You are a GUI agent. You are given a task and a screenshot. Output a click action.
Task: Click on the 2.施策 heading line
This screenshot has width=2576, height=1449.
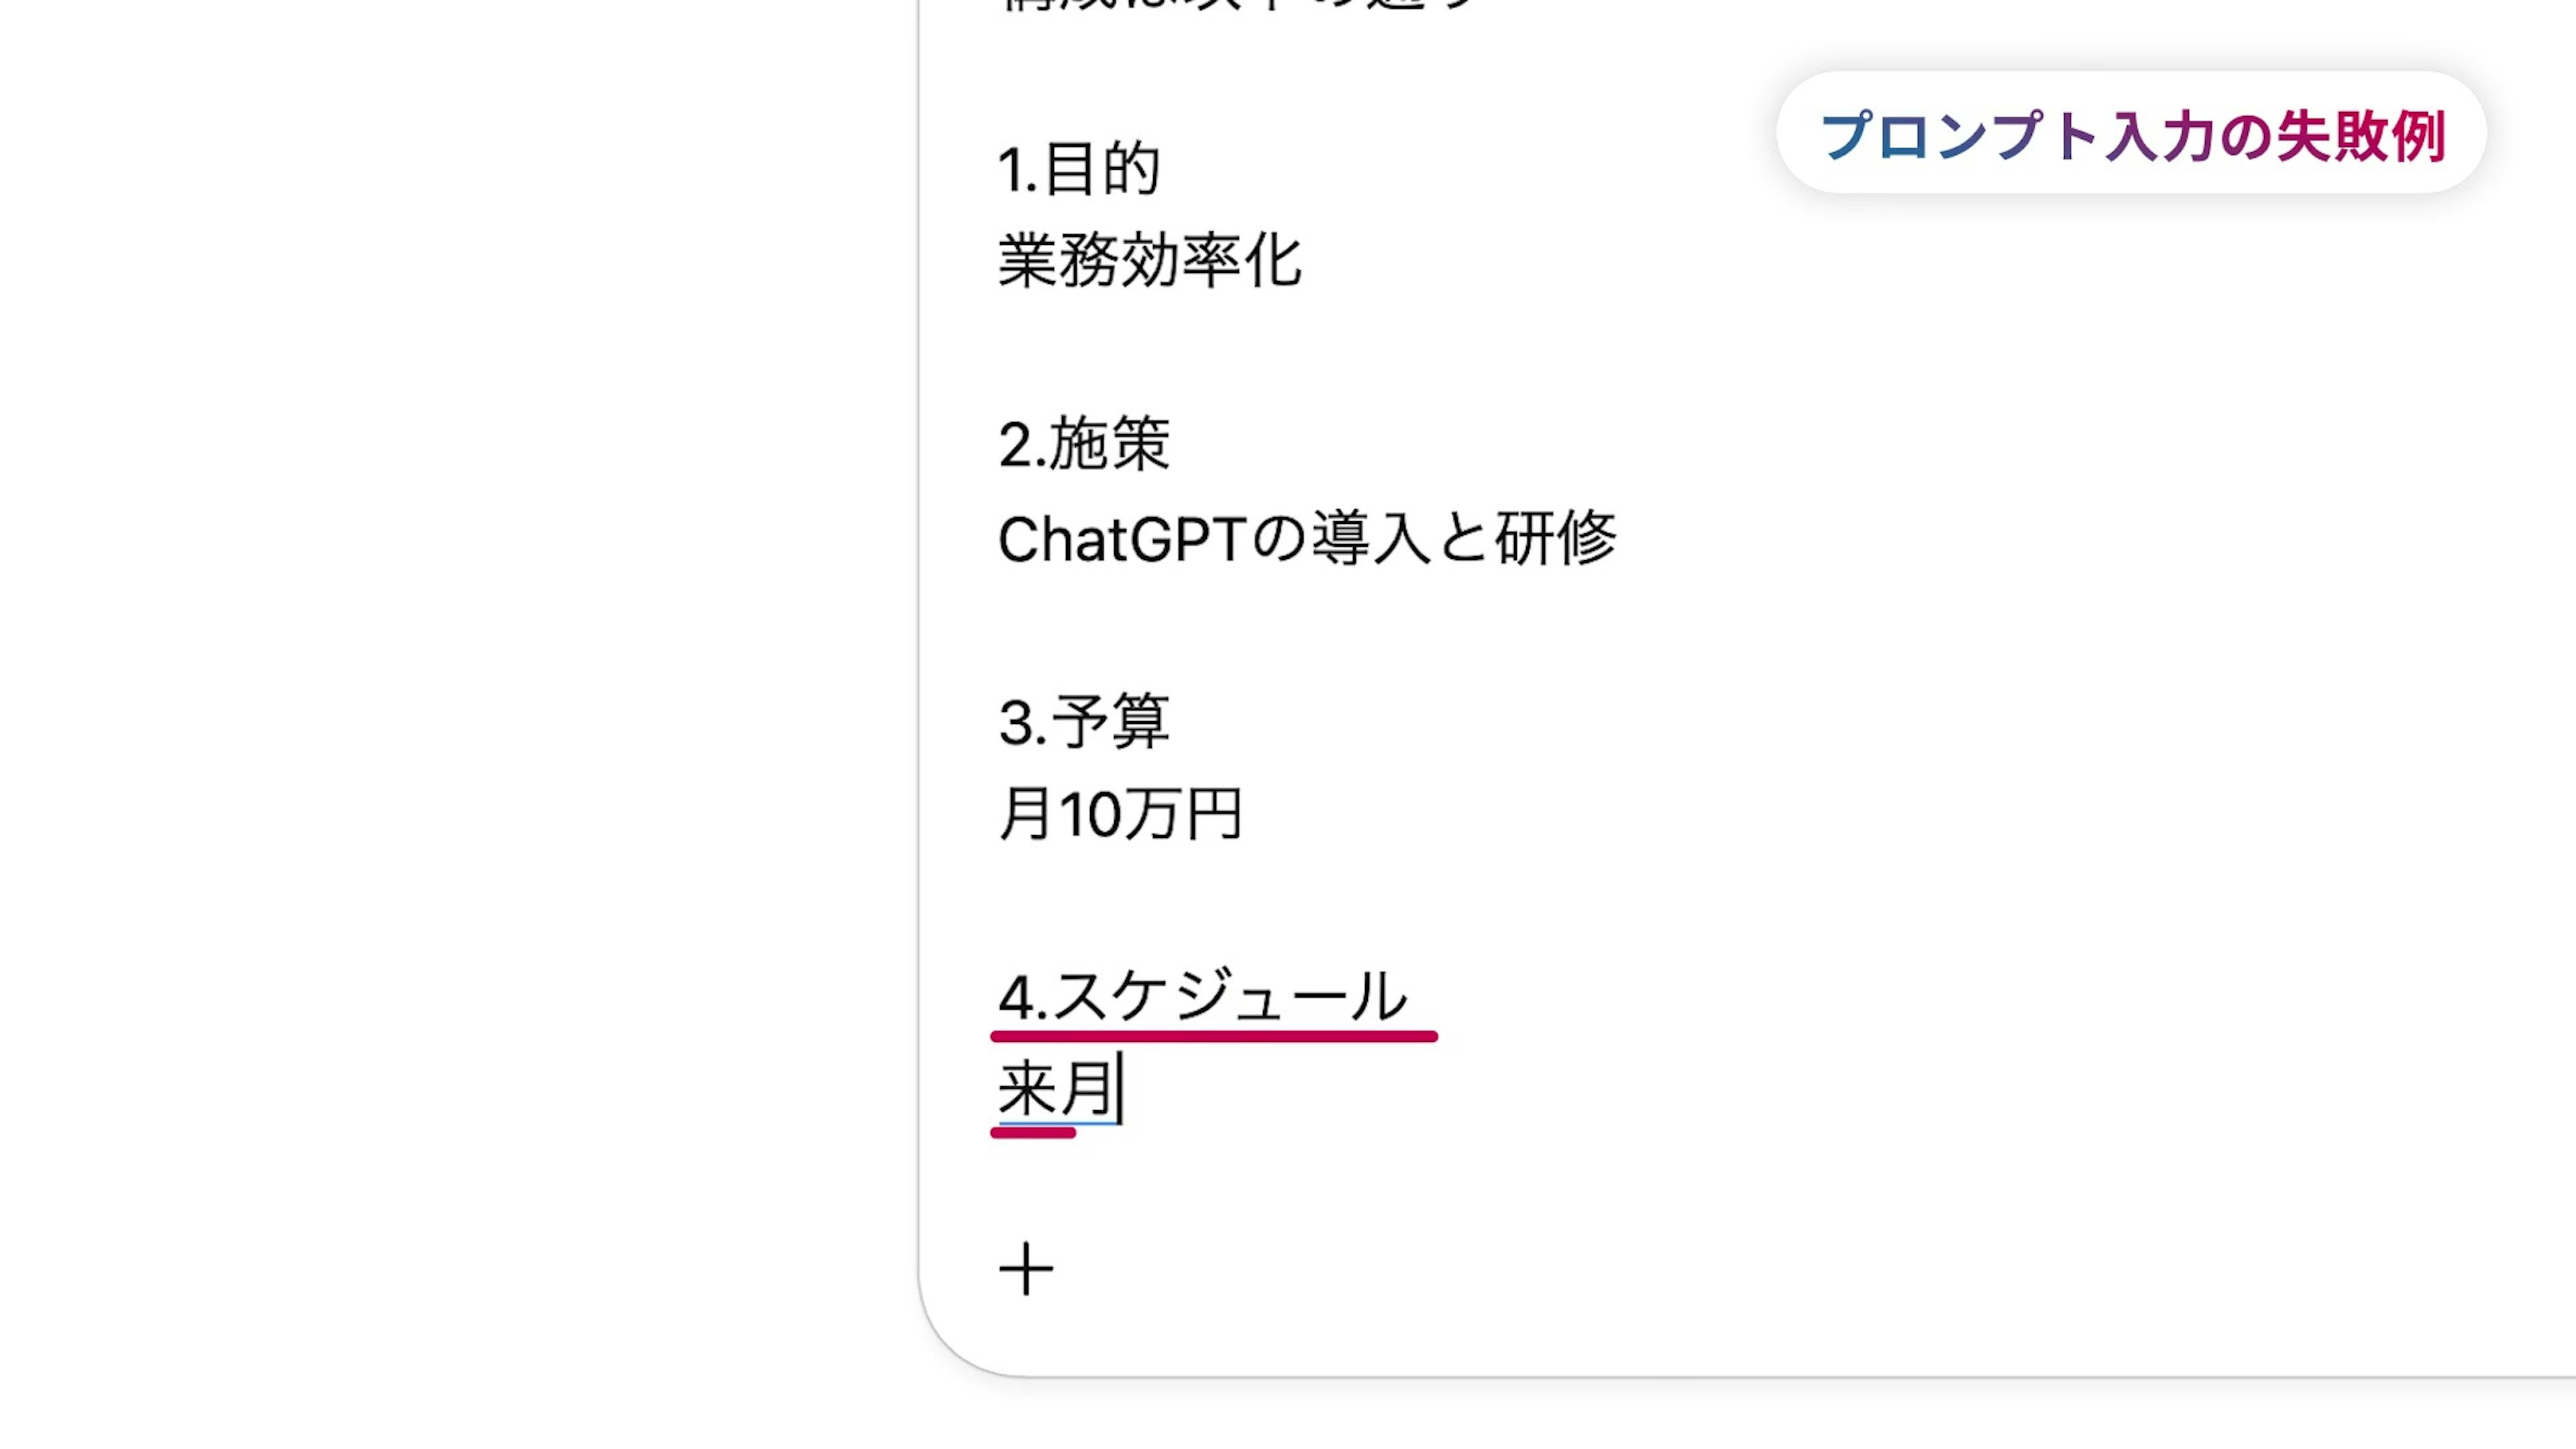tap(1084, 443)
